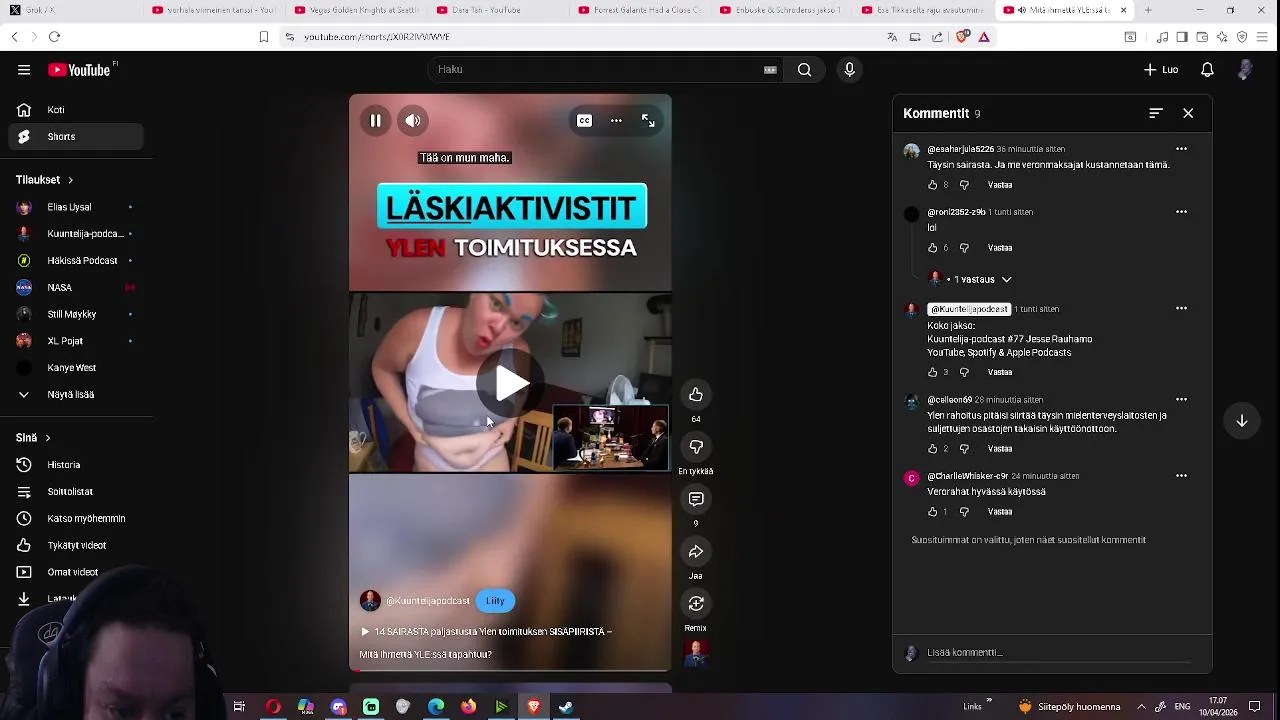This screenshot has height=720, width=1280.
Task: Open Firefox from the taskbar
Action: click(x=469, y=707)
